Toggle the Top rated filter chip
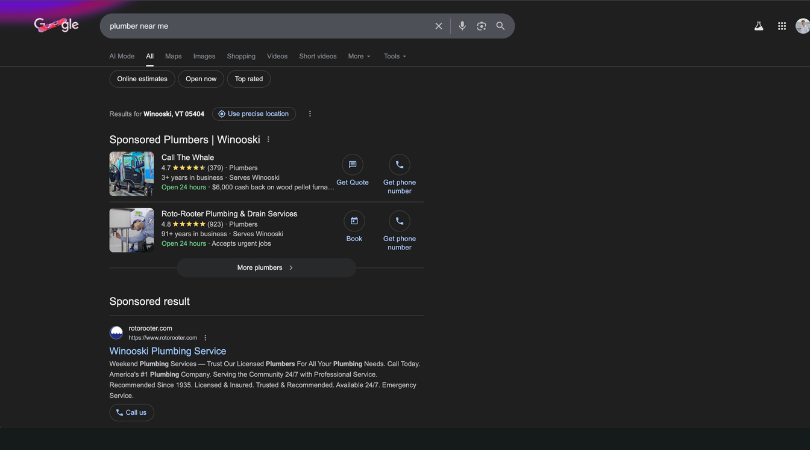The image size is (810, 450). [x=248, y=79]
